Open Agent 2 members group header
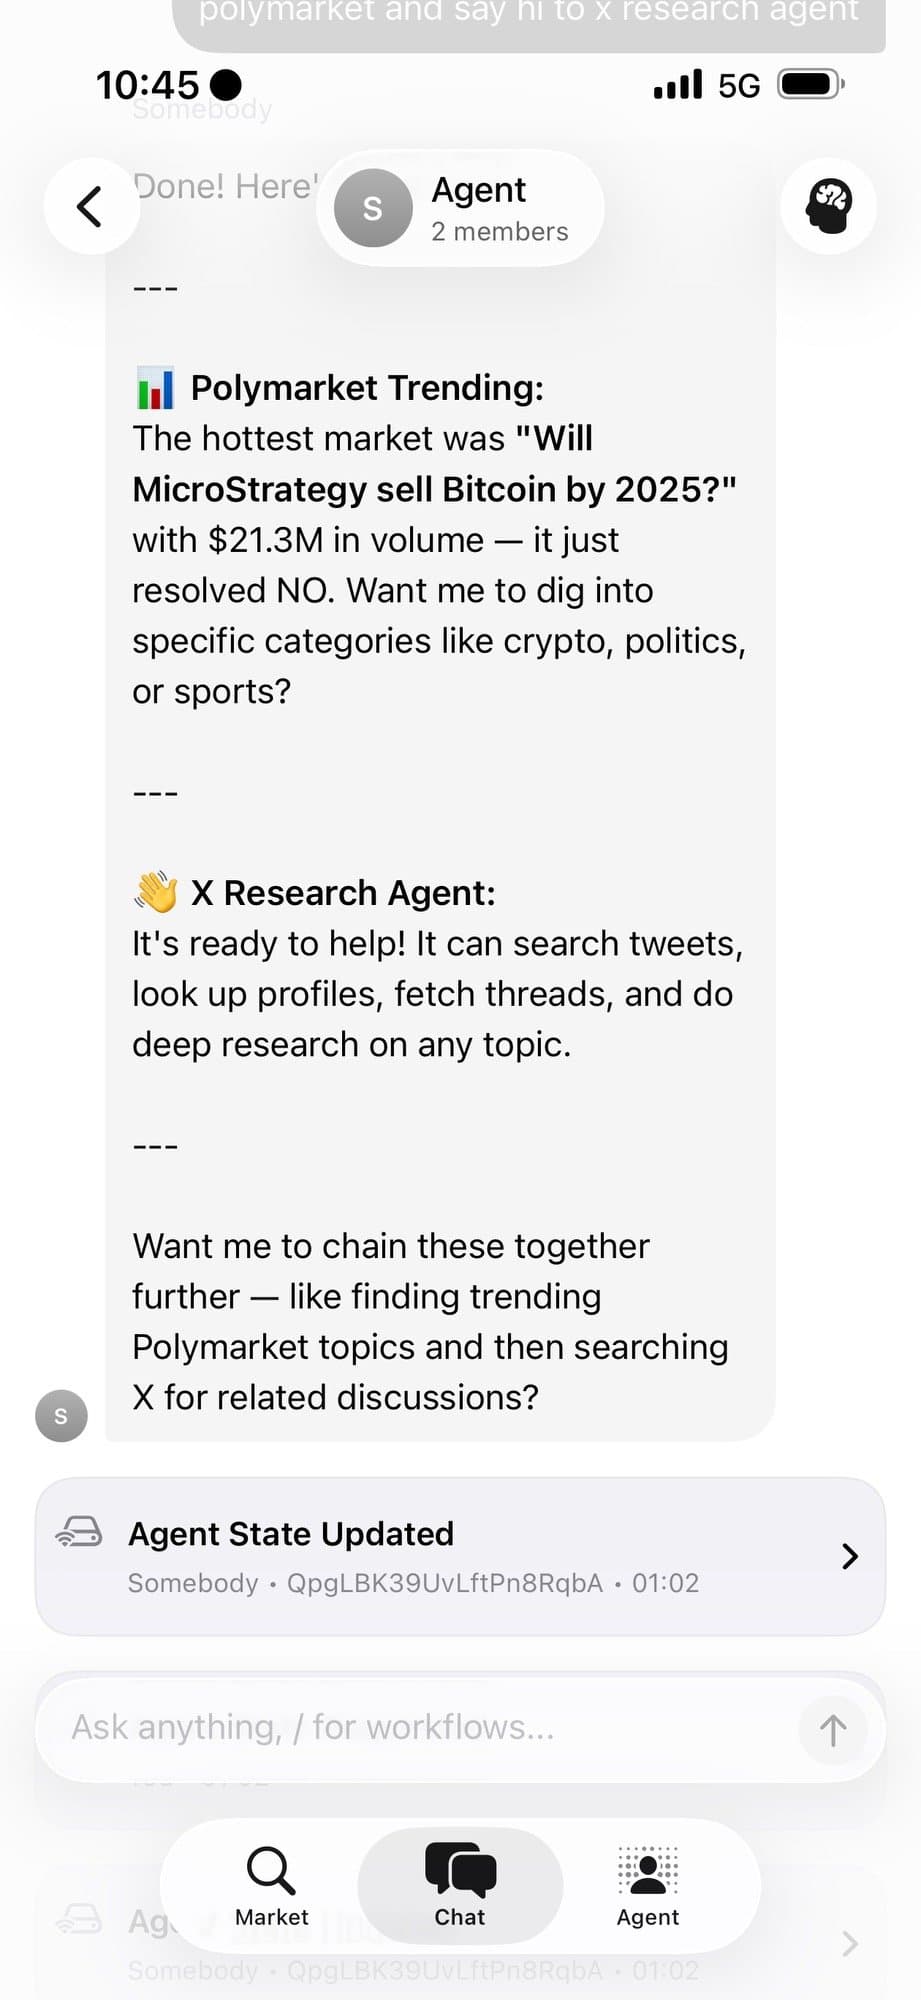Image resolution: width=921 pixels, height=2000 pixels. 498,208
